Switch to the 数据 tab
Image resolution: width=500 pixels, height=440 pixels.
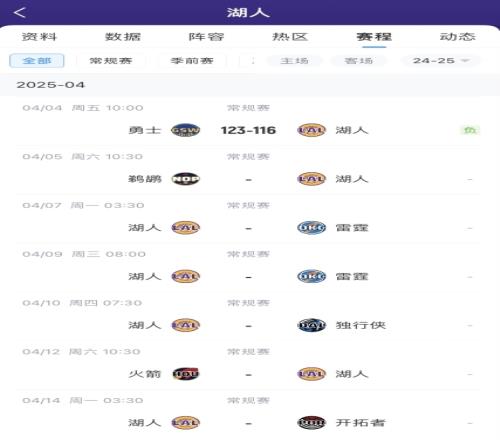(123, 37)
